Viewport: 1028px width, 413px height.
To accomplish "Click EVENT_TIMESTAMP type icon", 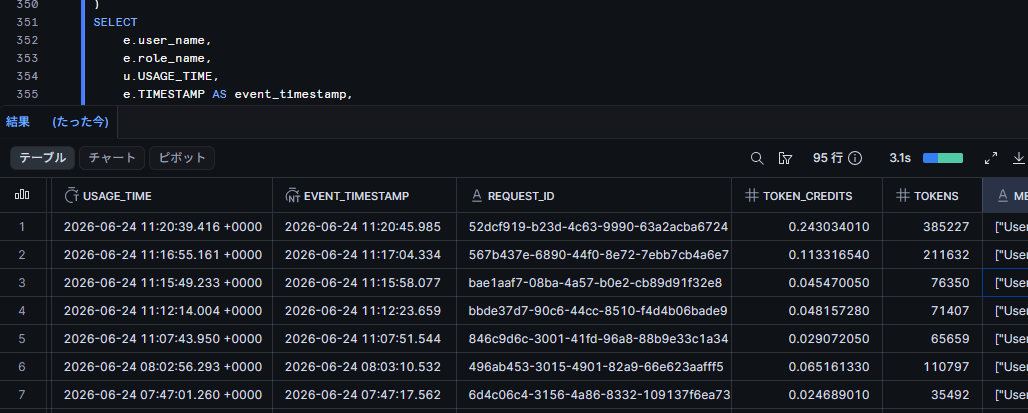I will pyautogui.click(x=292, y=195).
